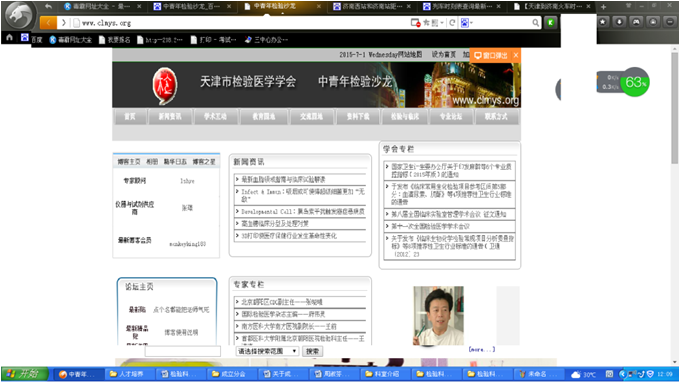Click the green K shield icon

coord(550,23)
